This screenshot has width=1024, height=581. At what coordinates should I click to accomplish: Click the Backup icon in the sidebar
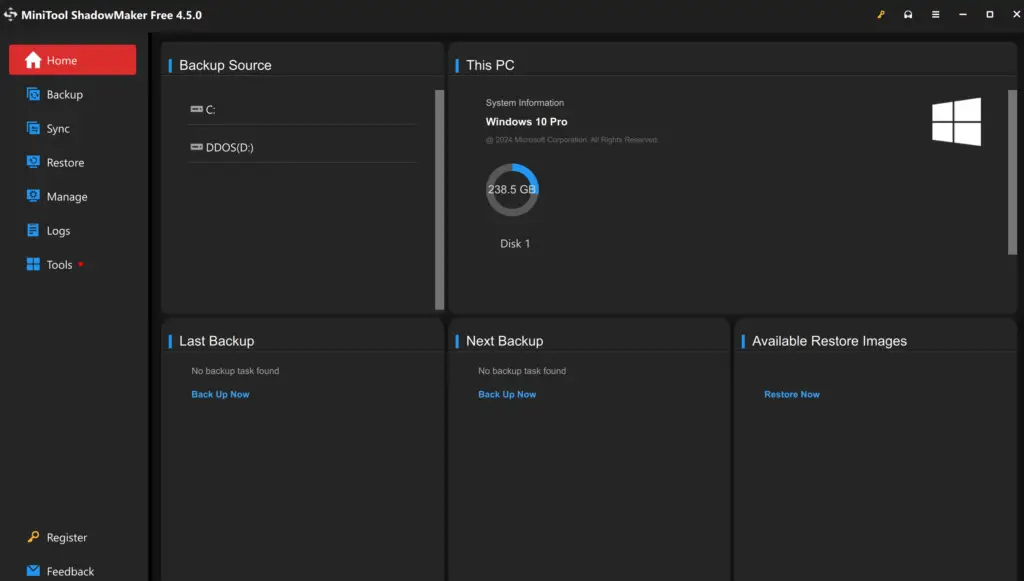(33, 95)
